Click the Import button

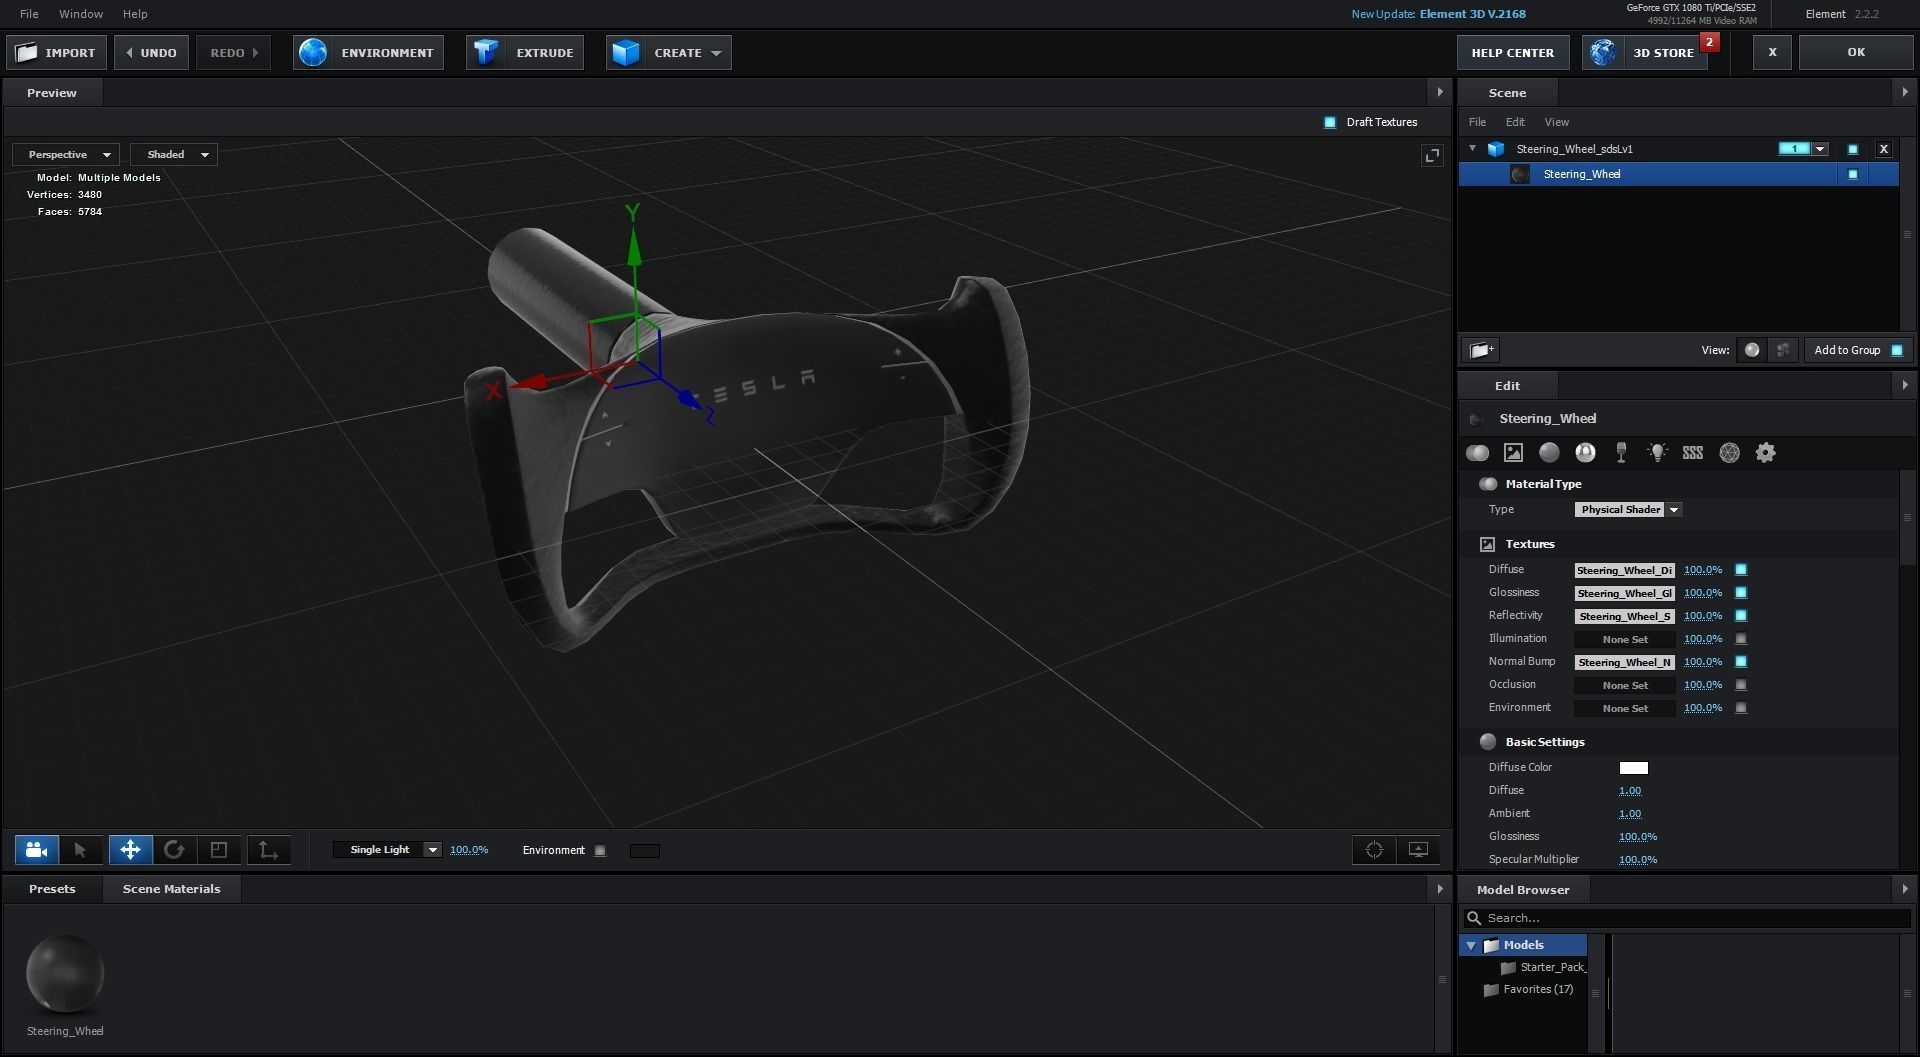[x=57, y=53]
